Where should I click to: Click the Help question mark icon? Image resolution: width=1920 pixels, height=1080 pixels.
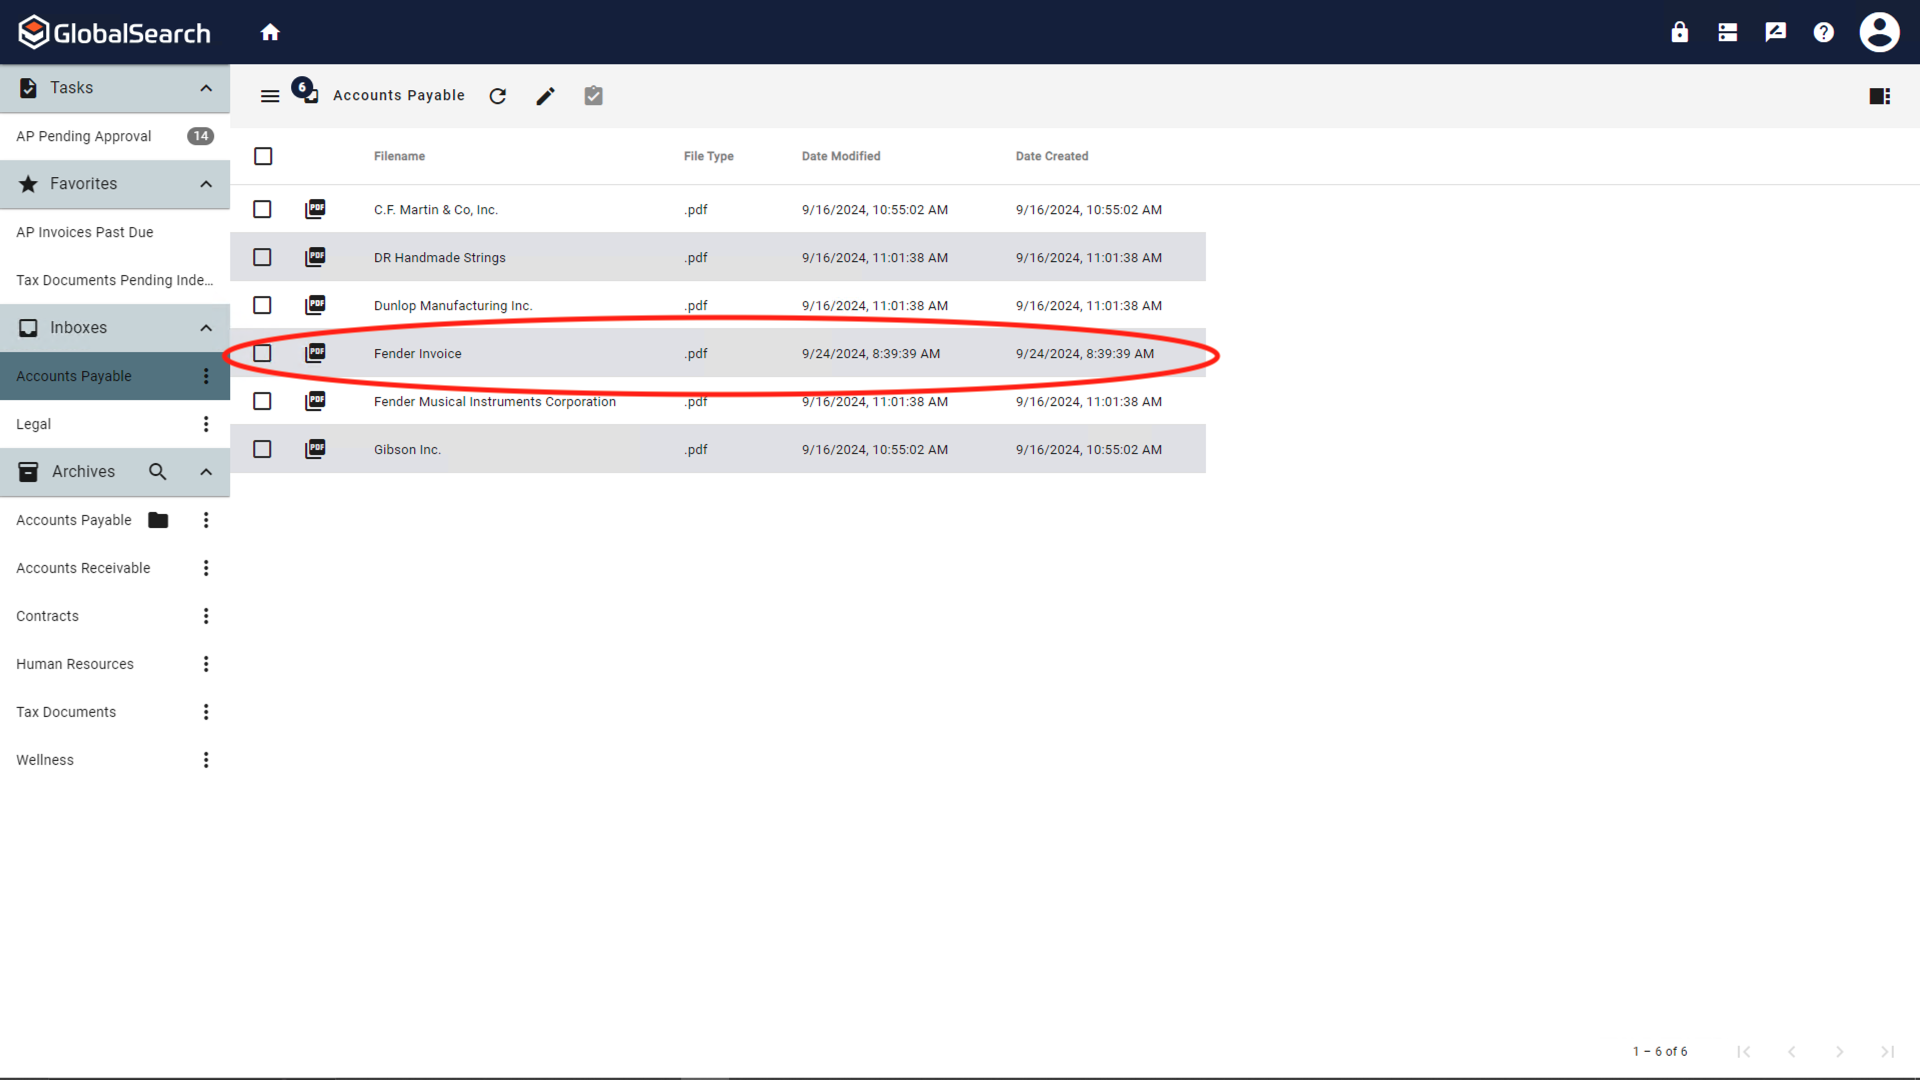tap(1824, 31)
